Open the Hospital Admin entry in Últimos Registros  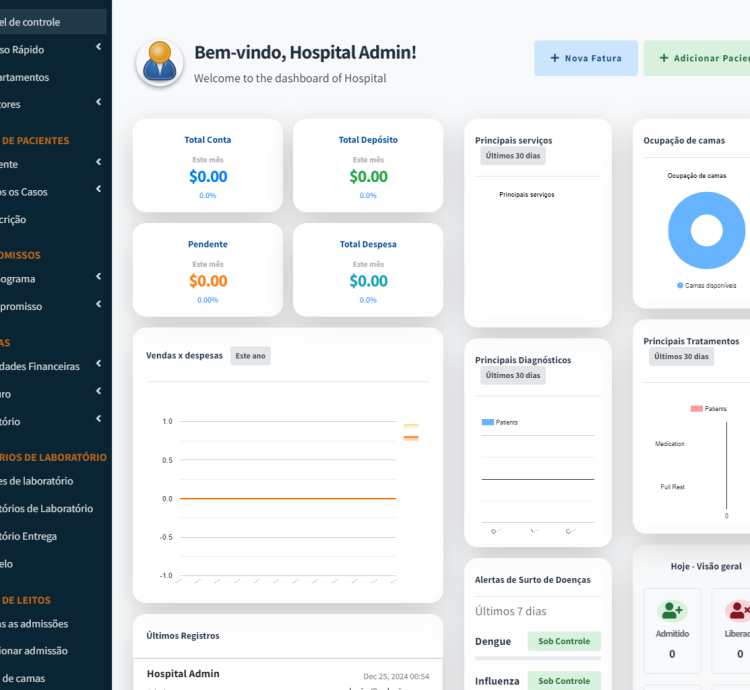[183, 673]
